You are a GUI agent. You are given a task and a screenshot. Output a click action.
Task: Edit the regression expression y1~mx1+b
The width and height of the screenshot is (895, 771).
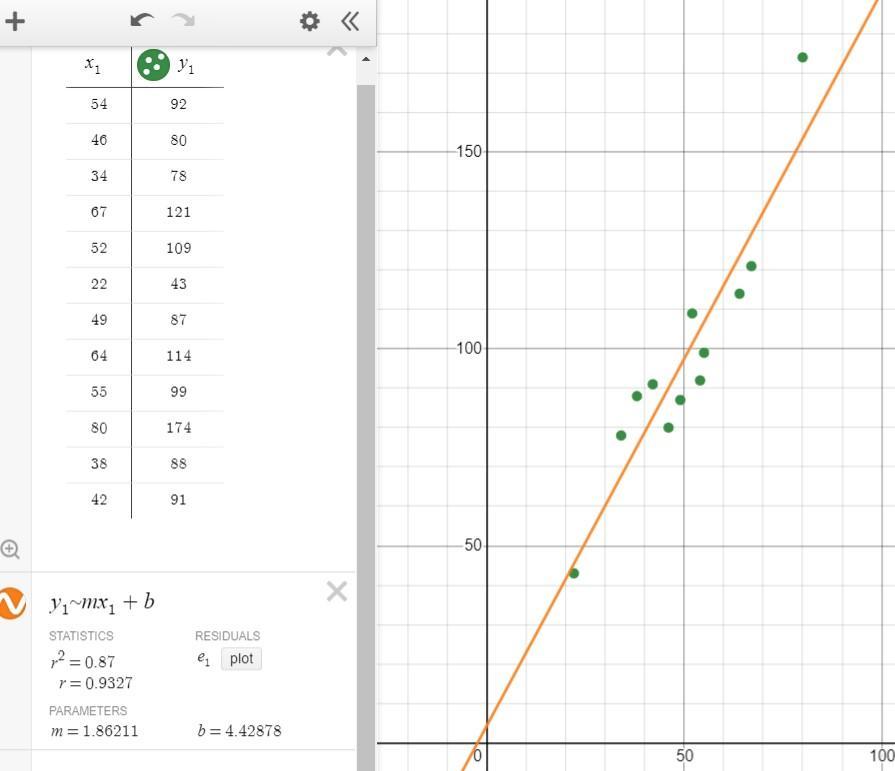102,603
